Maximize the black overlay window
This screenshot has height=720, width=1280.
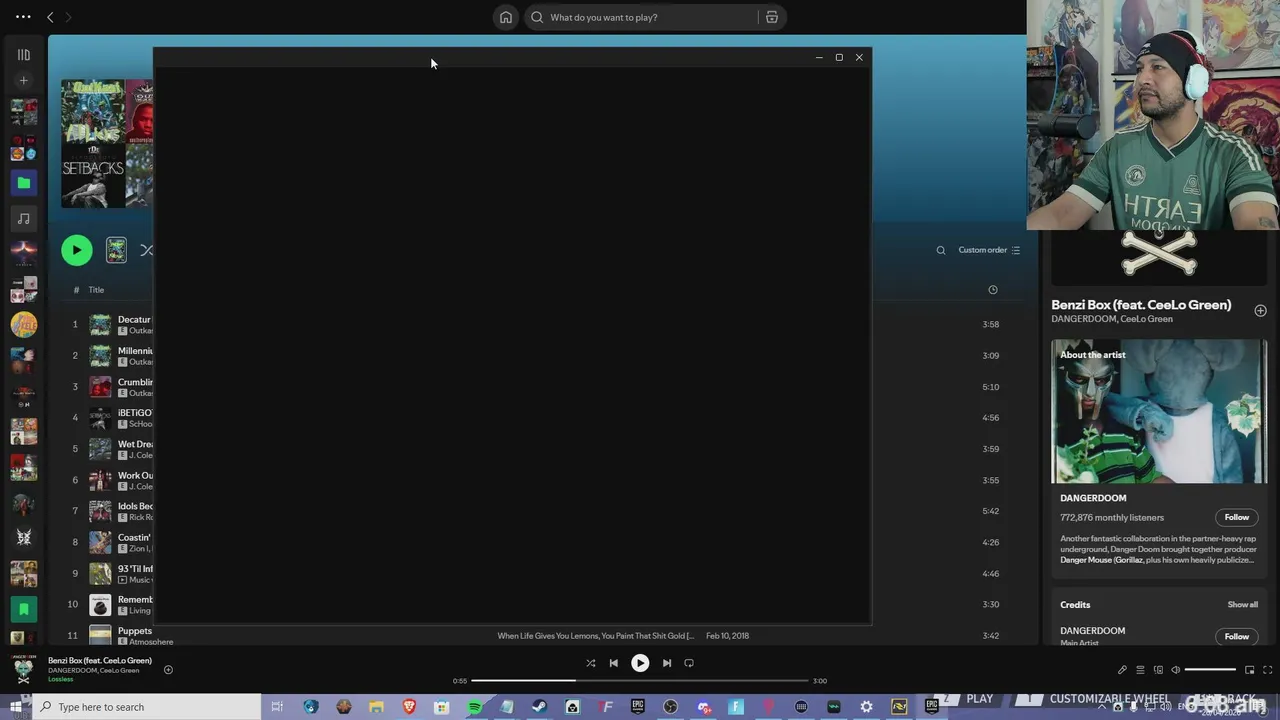839,57
